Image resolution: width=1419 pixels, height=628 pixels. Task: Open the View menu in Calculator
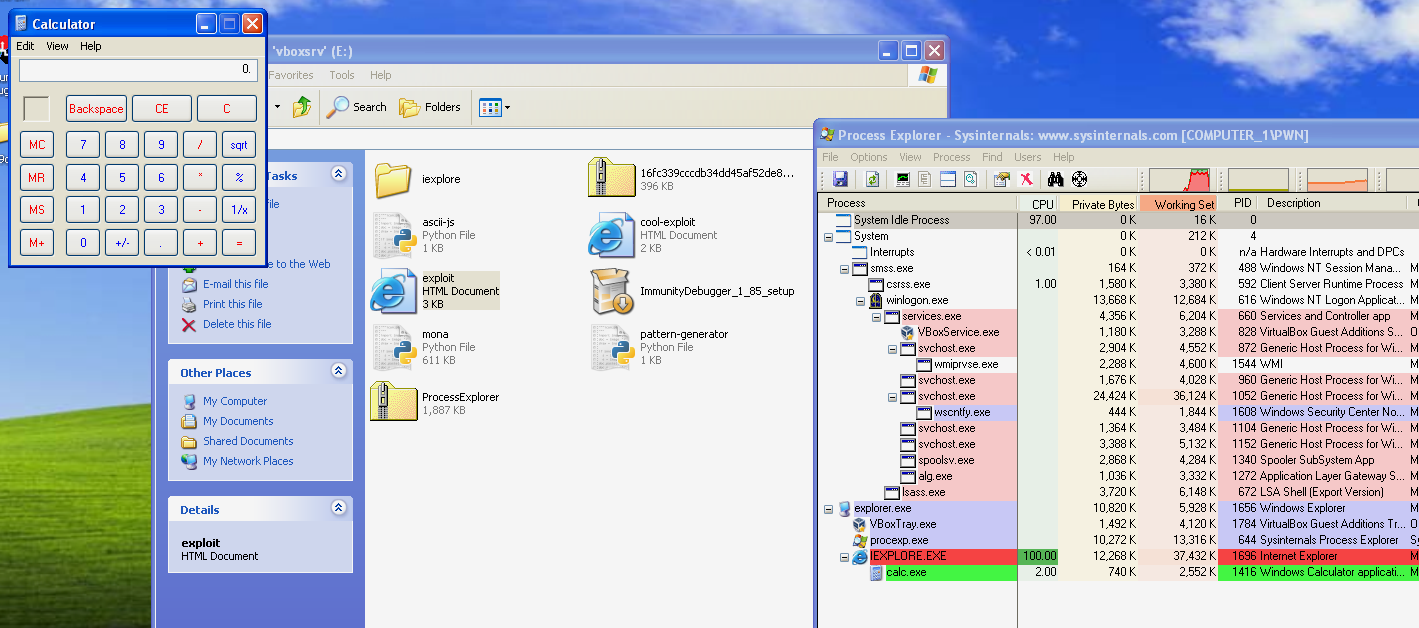pyautogui.click(x=58, y=46)
